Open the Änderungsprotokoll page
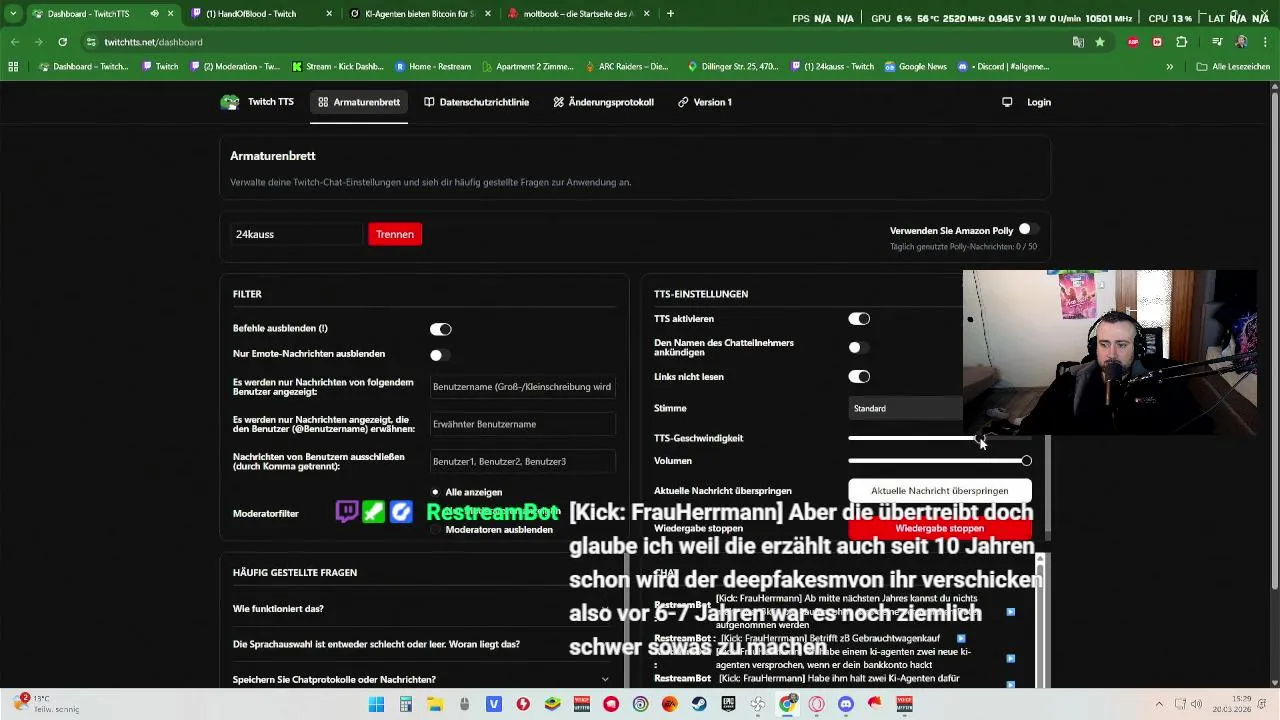The image size is (1280, 720). pyautogui.click(x=603, y=102)
